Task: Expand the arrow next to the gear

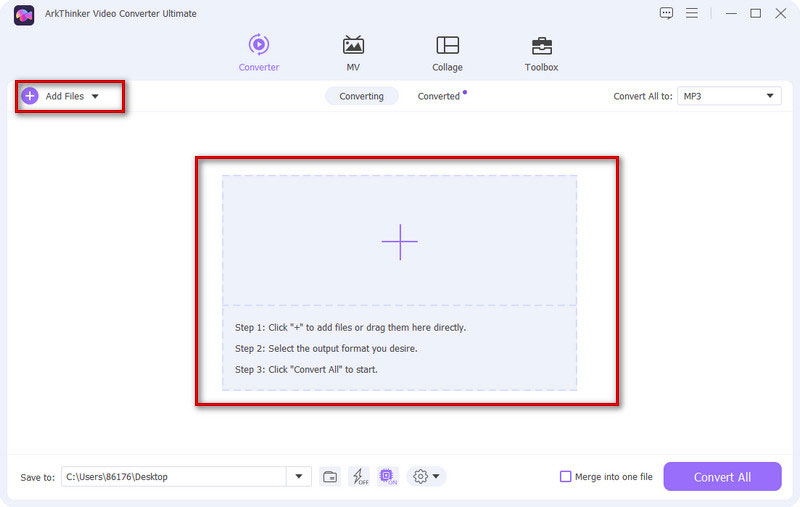Action: pos(436,477)
